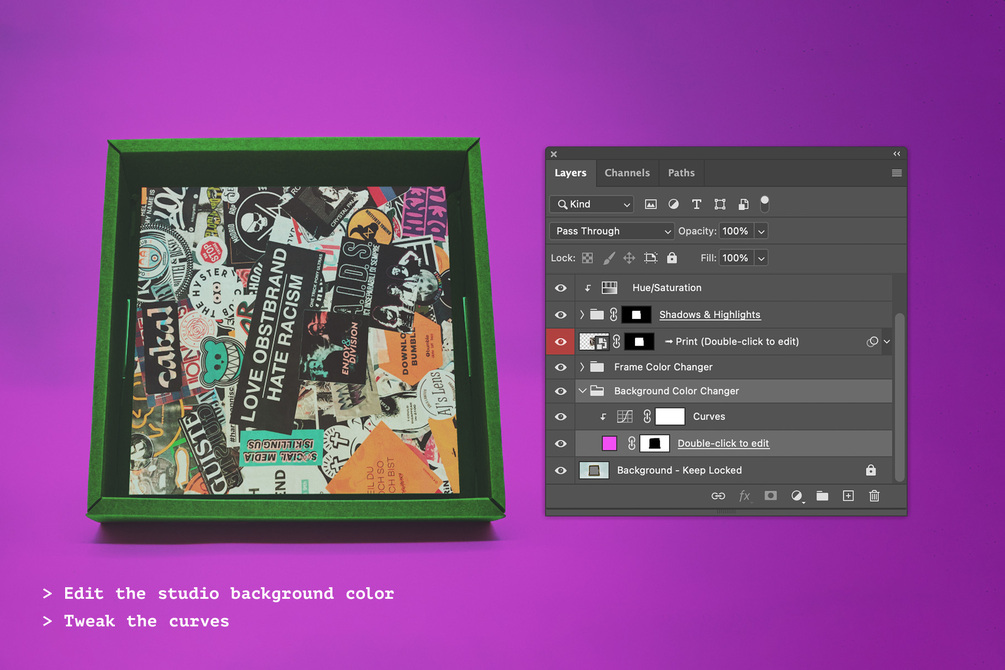The image size is (1005, 670).
Task: Click the Opacity 100% value field
Action: 736,231
